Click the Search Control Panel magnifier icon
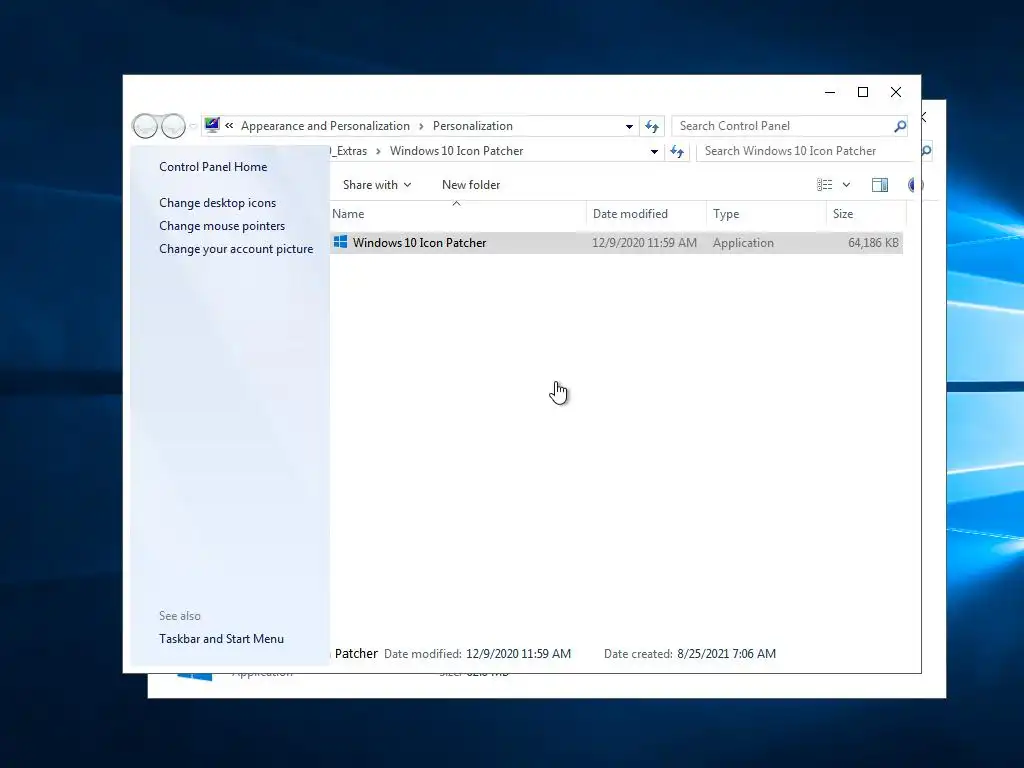Viewport: 1024px width, 768px height. [901, 126]
